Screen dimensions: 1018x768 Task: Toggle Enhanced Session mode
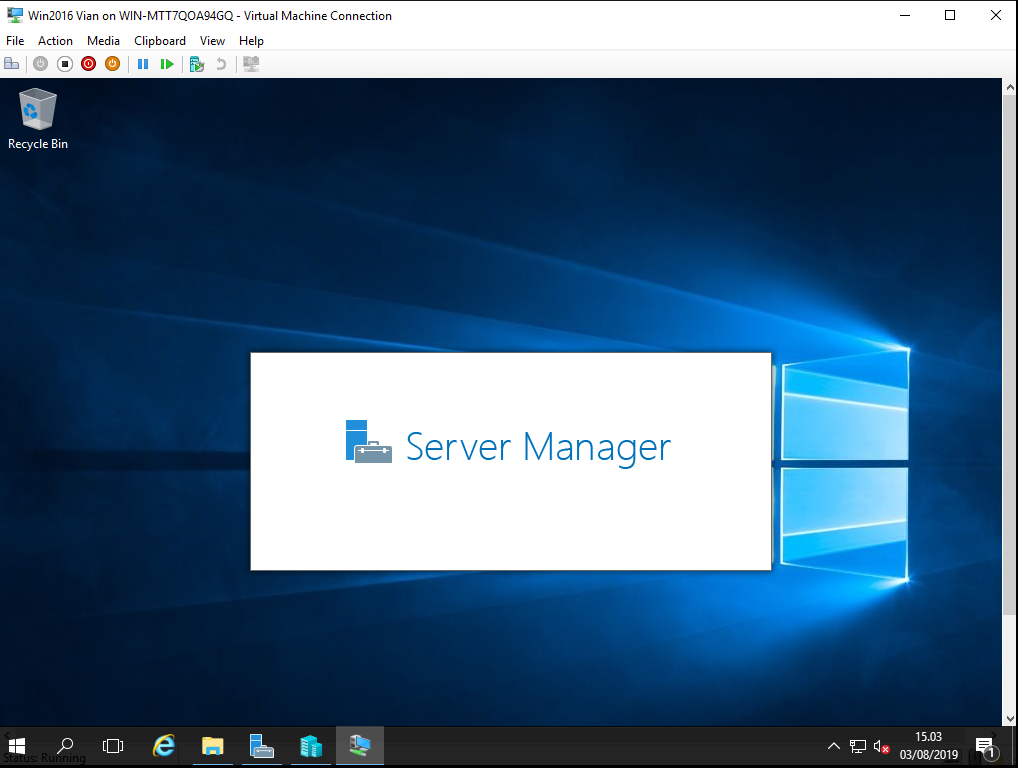pos(250,63)
